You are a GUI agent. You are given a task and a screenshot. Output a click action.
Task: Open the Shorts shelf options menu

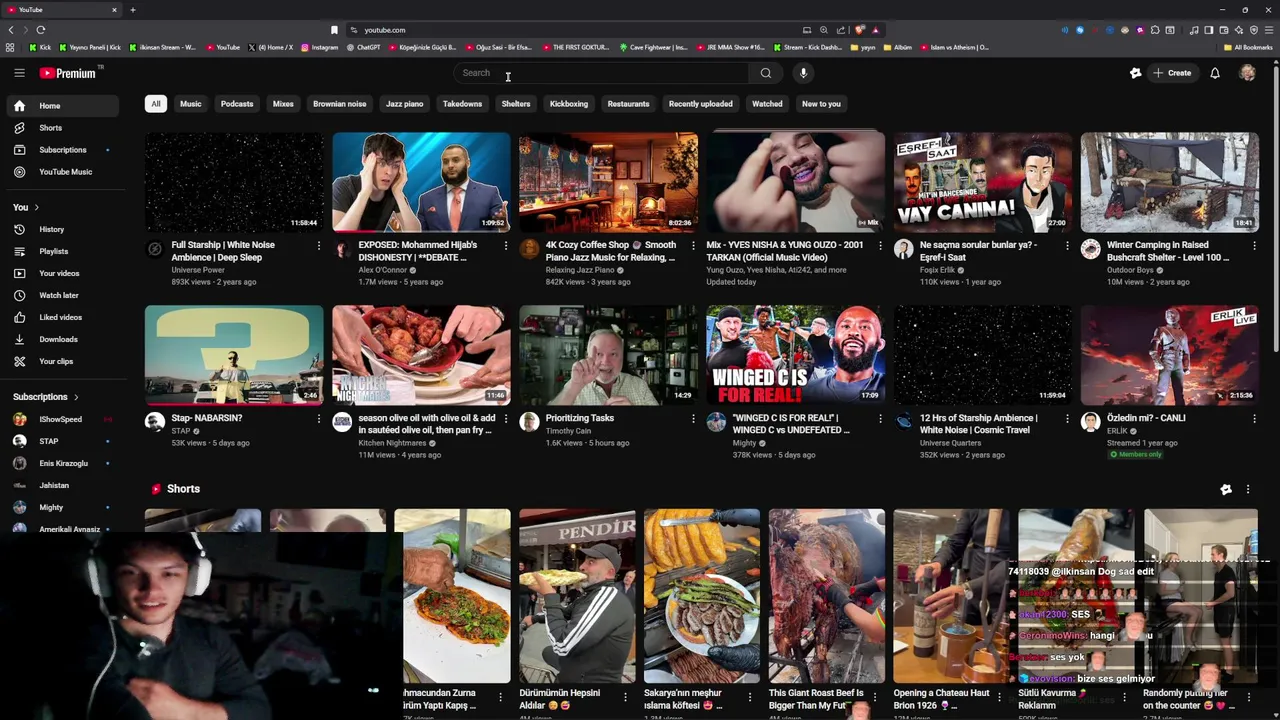click(x=1247, y=489)
